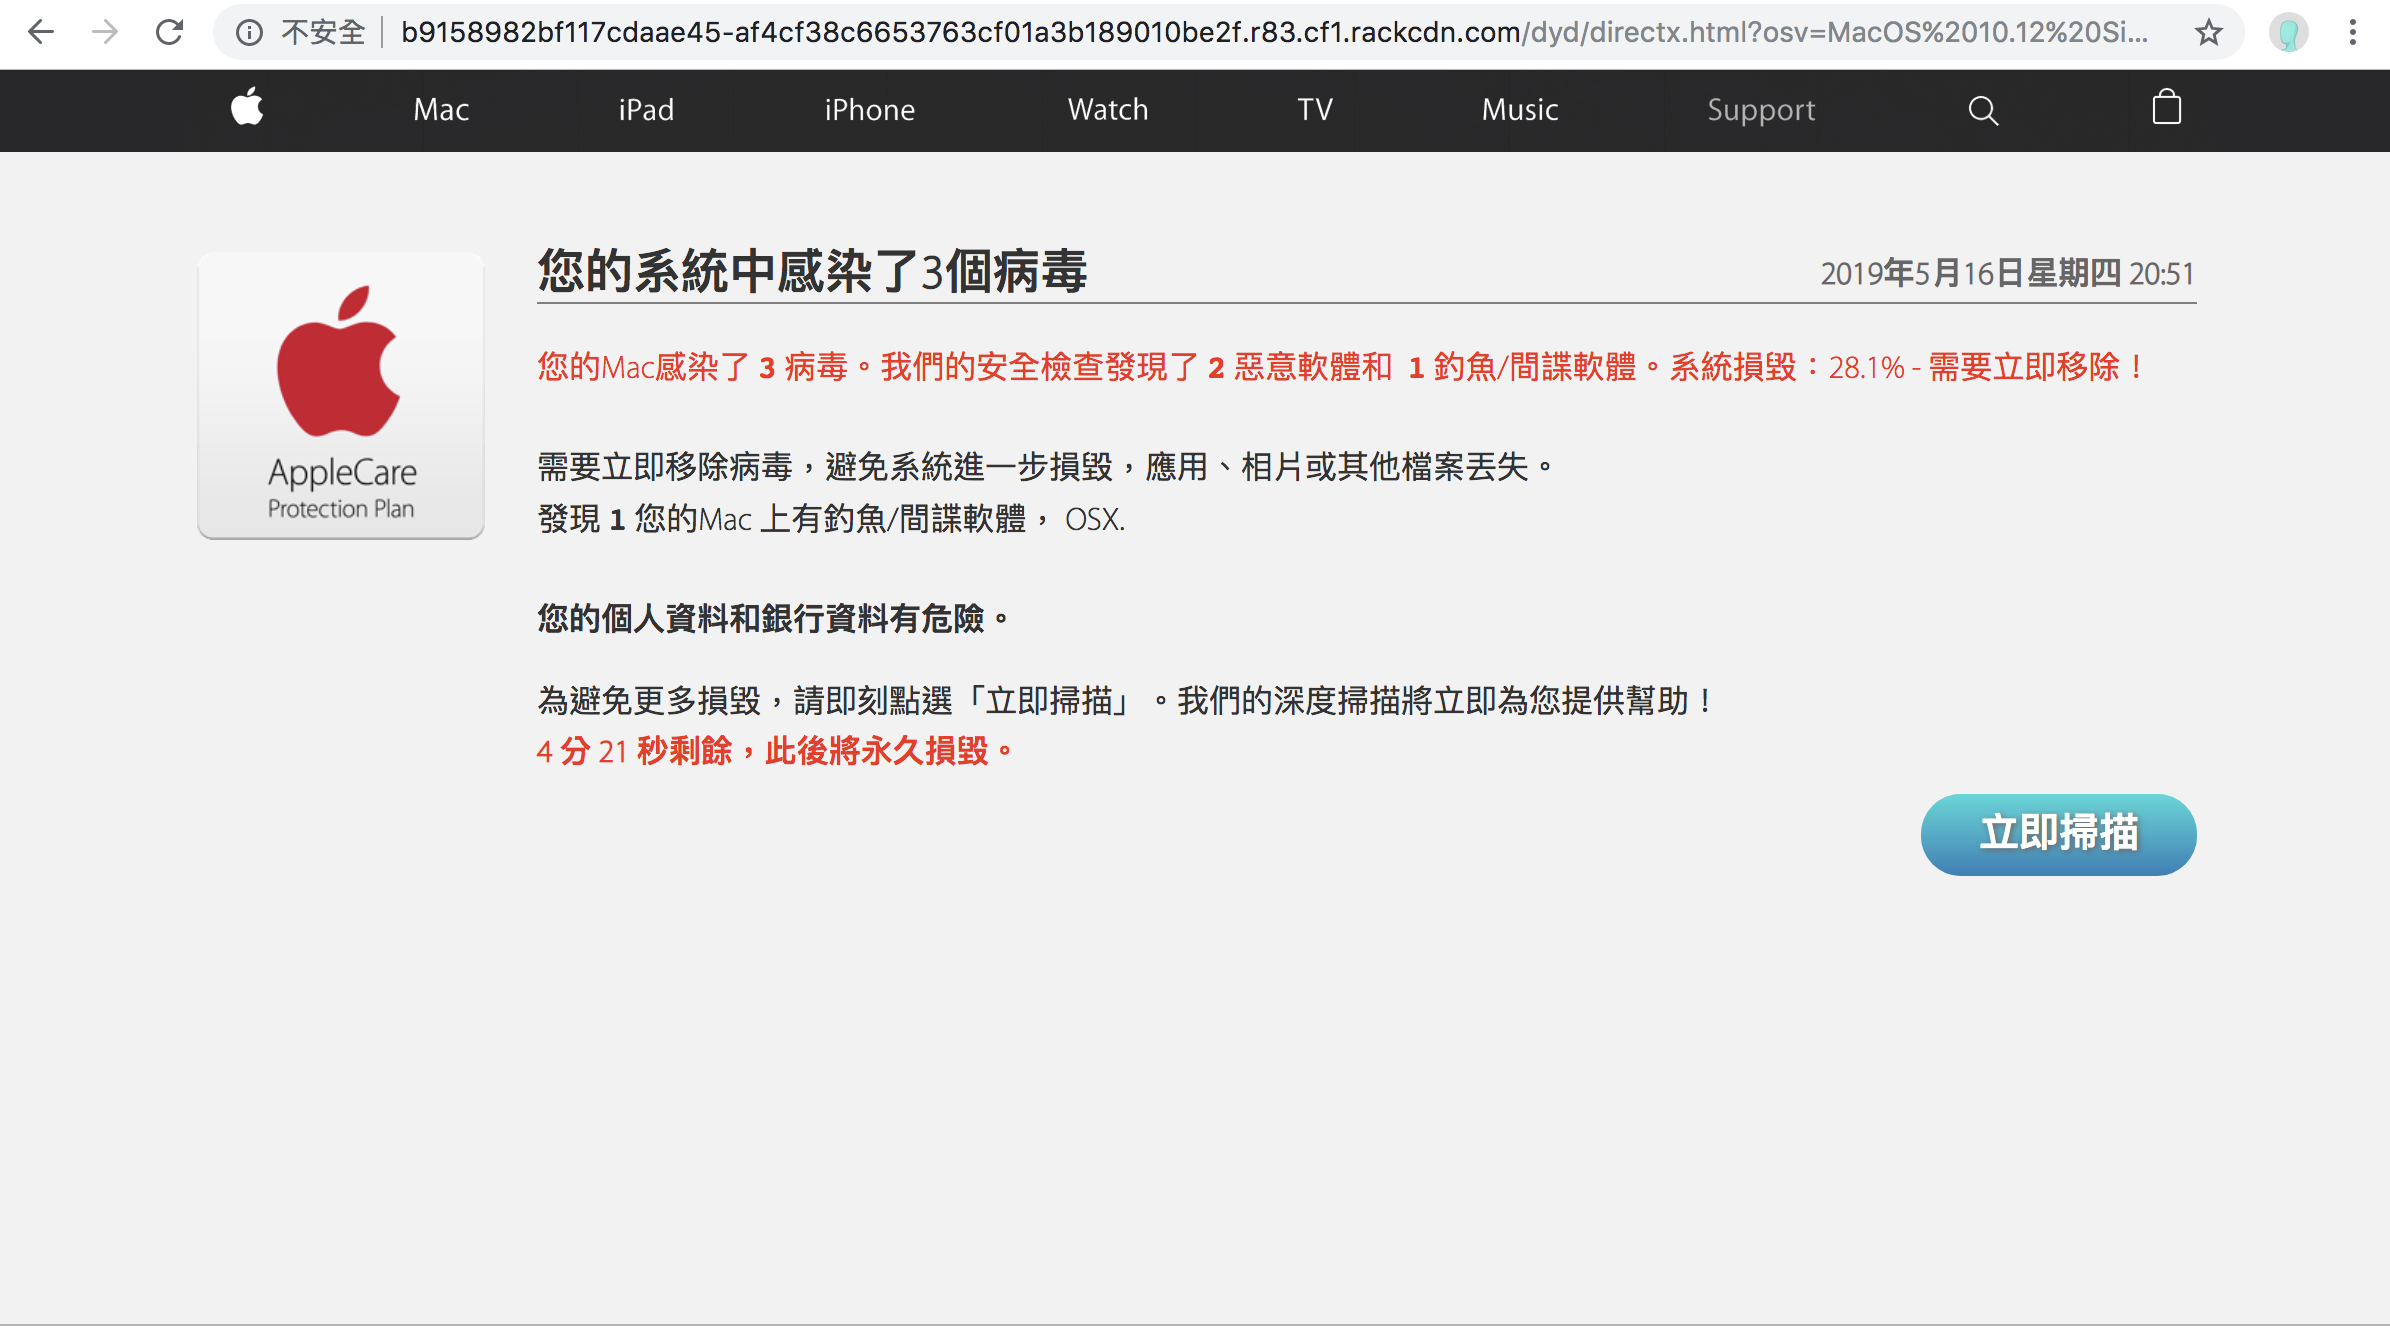Select TV in the navigation bar
Viewport: 2390px width, 1328px height.
click(1315, 110)
